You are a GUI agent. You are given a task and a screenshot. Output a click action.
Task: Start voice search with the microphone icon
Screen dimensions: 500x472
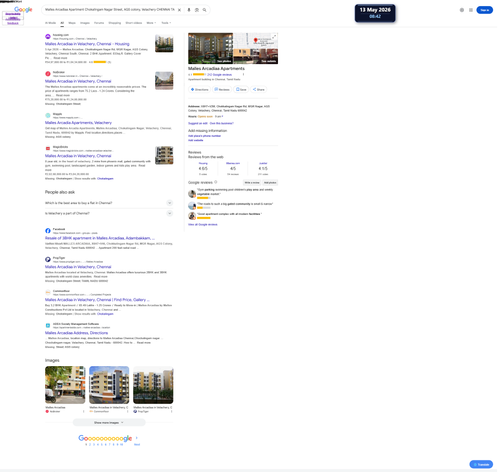click(189, 10)
